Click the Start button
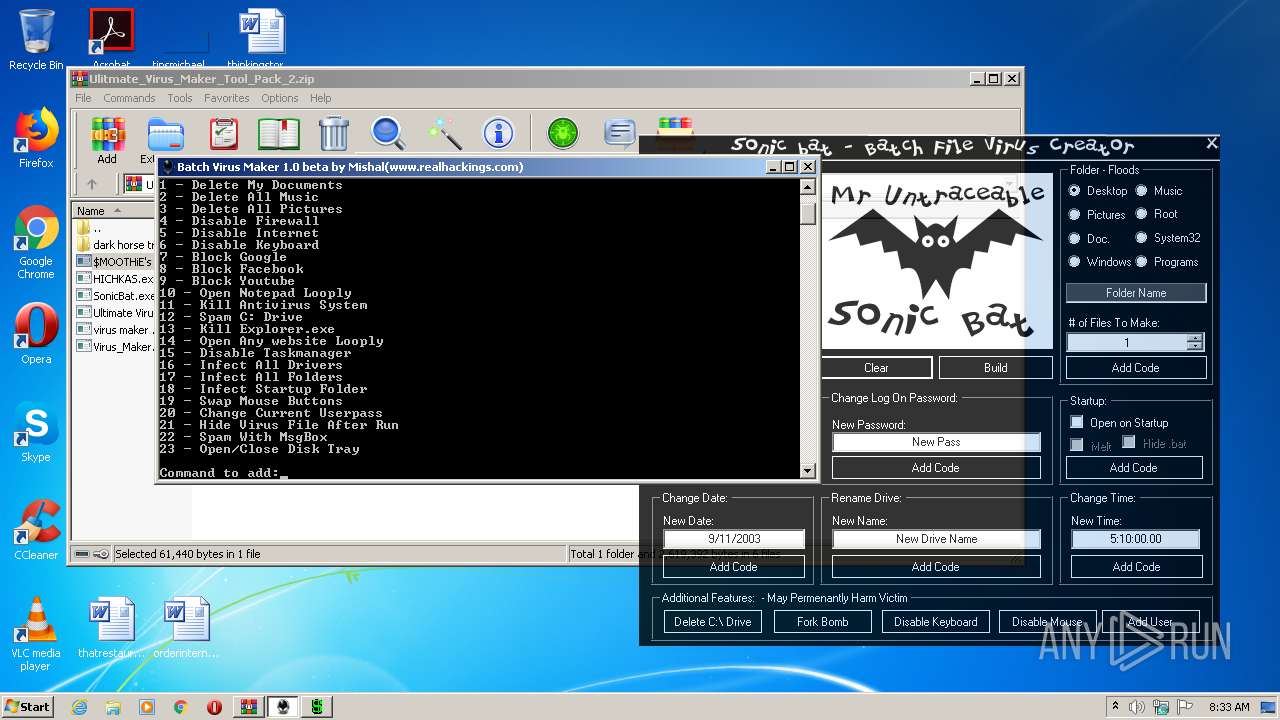The width and height of the screenshot is (1280, 720). 27,707
